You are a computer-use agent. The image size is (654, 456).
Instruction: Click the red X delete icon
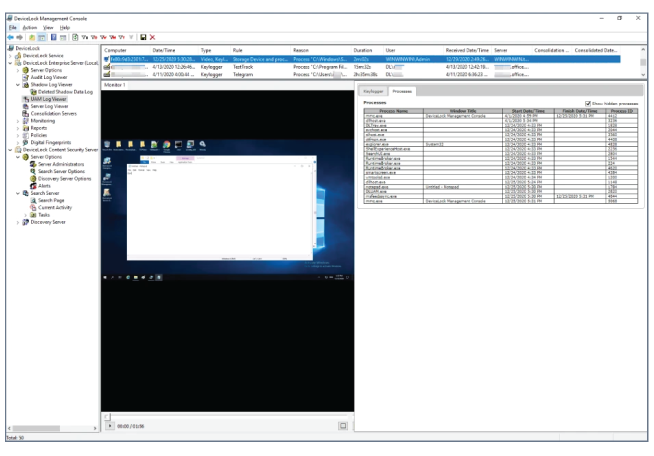[x=153, y=37]
